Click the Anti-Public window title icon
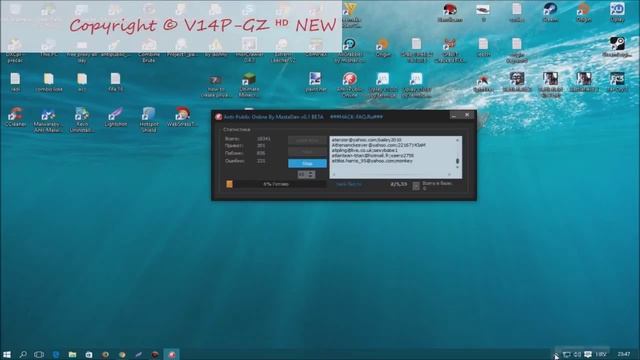Viewport: 640px width, 360px height. pos(218,117)
